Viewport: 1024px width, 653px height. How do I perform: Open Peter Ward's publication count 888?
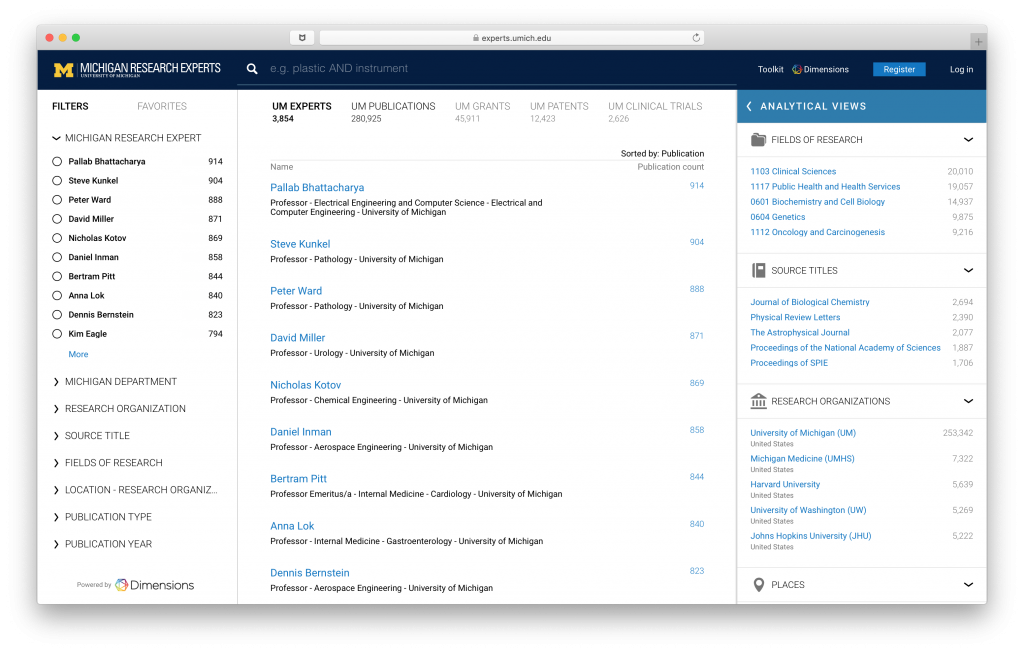pyautogui.click(x=697, y=289)
